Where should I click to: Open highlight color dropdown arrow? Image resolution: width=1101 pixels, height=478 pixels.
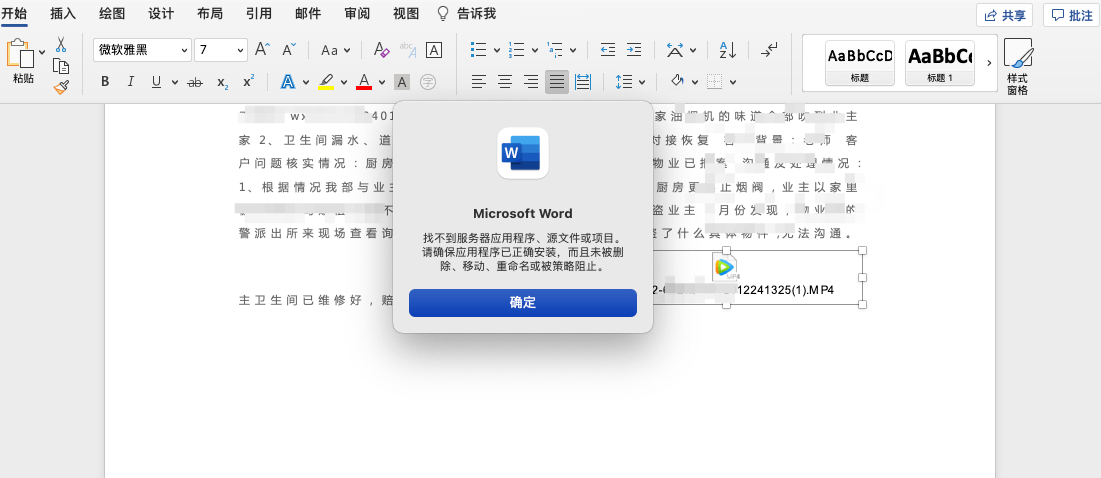[343, 83]
